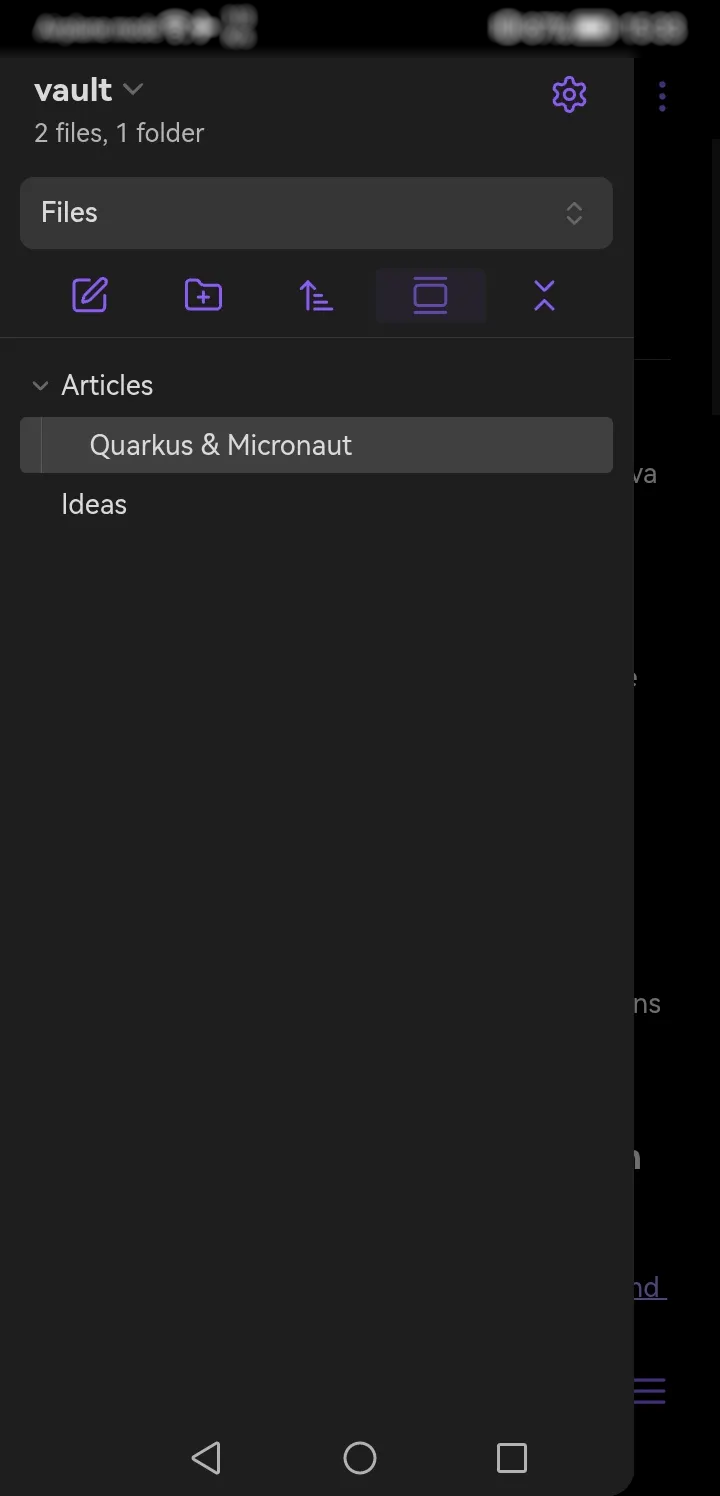Collapse all folders in the file explorer
The image size is (720, 1496).
tap(543, 295)
